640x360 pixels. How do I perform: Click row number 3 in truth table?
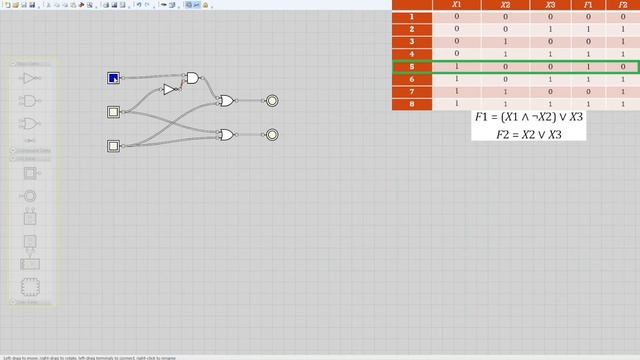coord(412,42)
